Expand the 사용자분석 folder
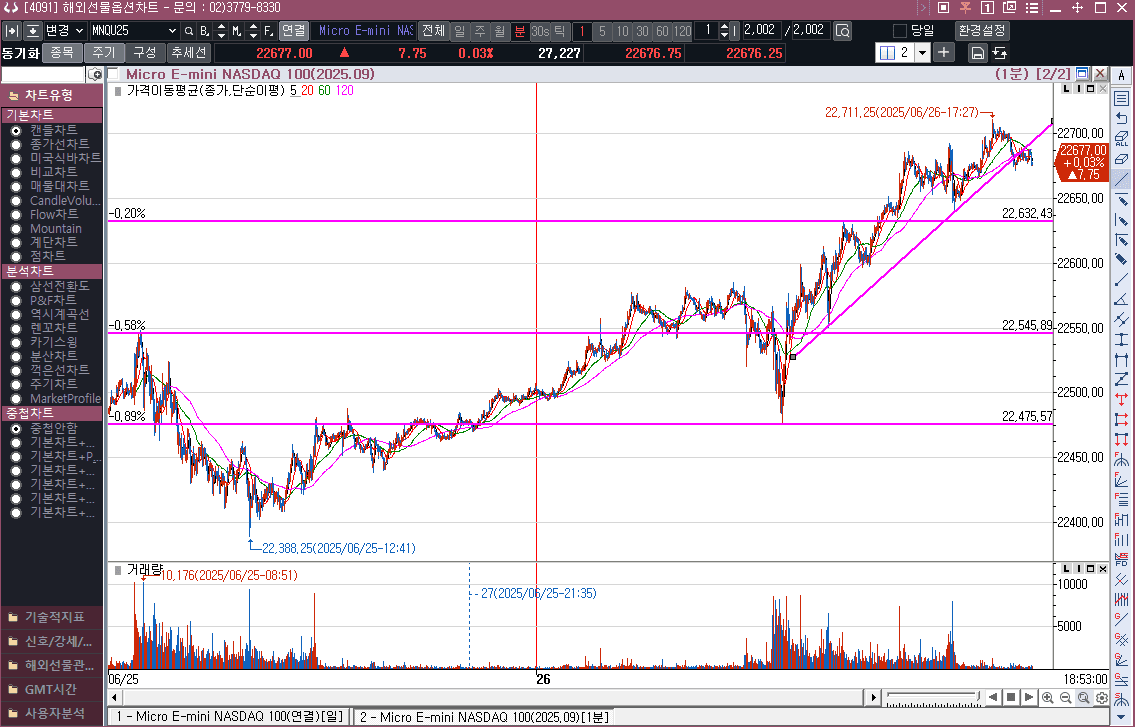This screenshot has height=727, width=1135. click(x=51, y=713)
